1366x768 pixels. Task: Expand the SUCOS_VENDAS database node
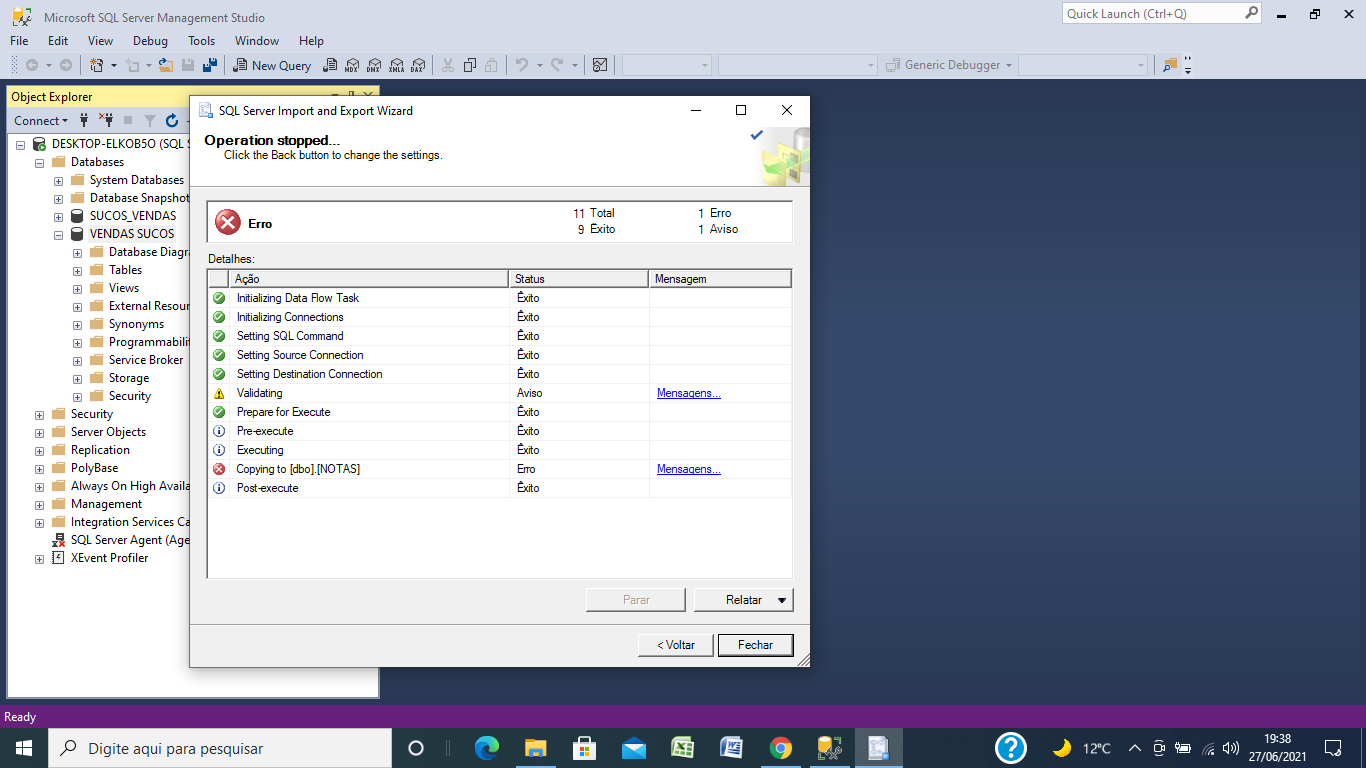coord(58,216)
